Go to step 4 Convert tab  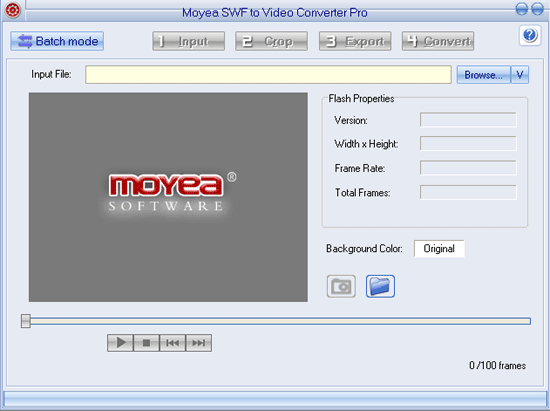438,41
